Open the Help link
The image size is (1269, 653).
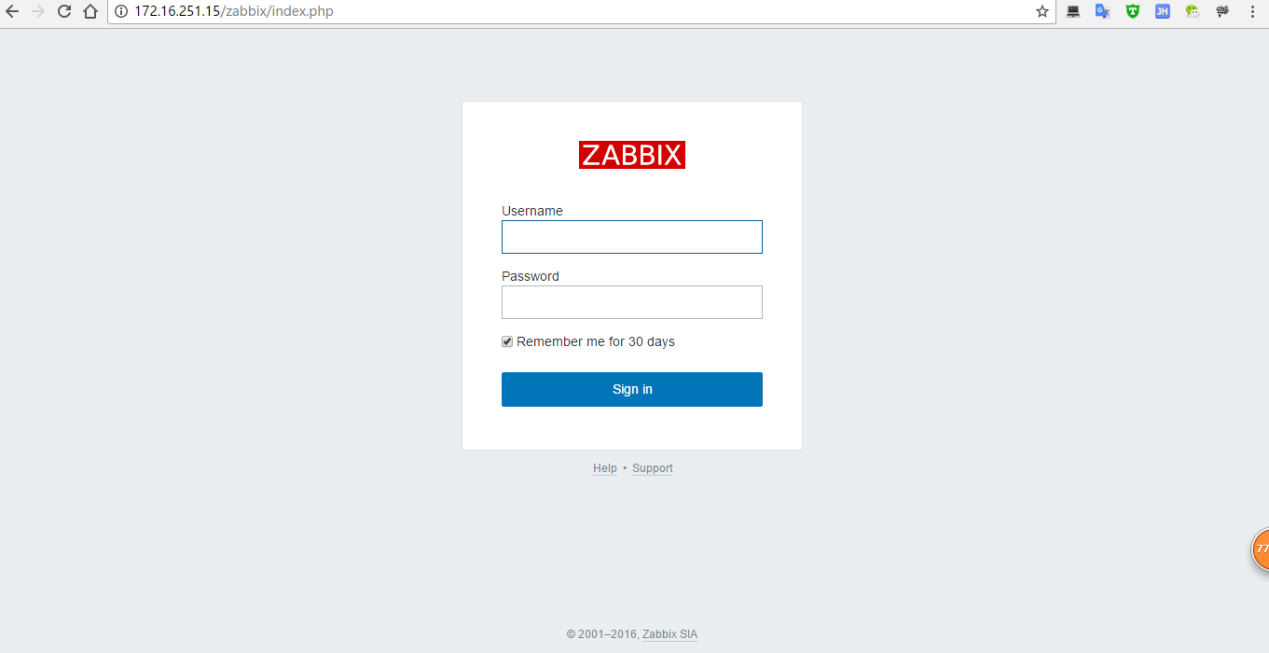tap(604, 468)
